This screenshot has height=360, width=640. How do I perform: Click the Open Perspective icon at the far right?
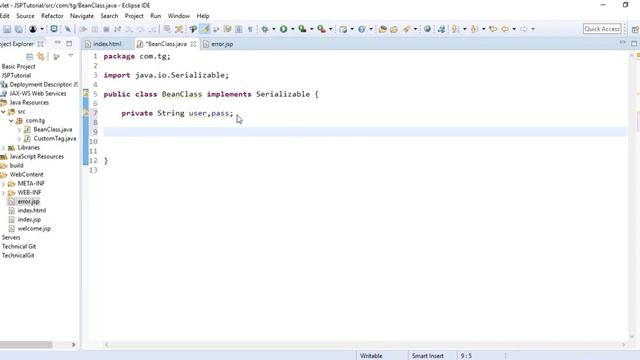(x=636, y=29)
